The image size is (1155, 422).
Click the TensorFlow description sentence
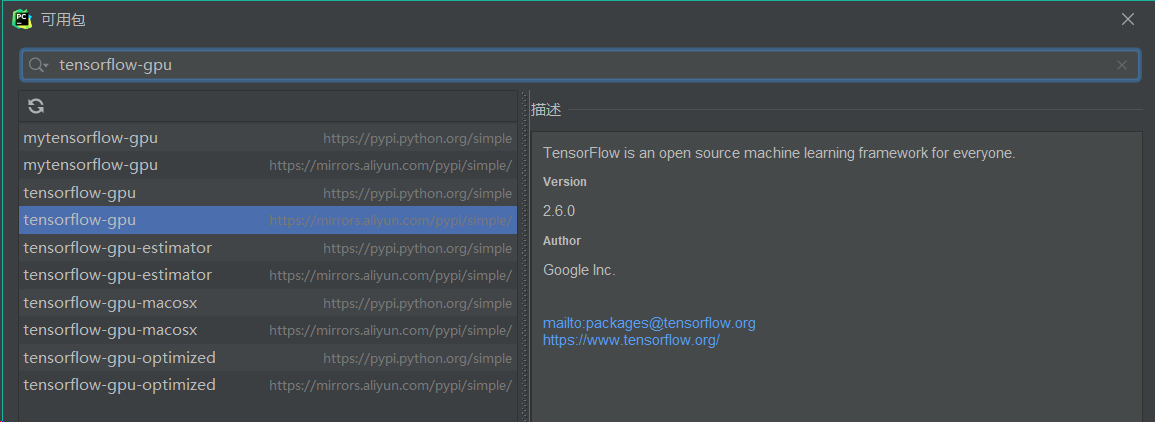[779, 153]
